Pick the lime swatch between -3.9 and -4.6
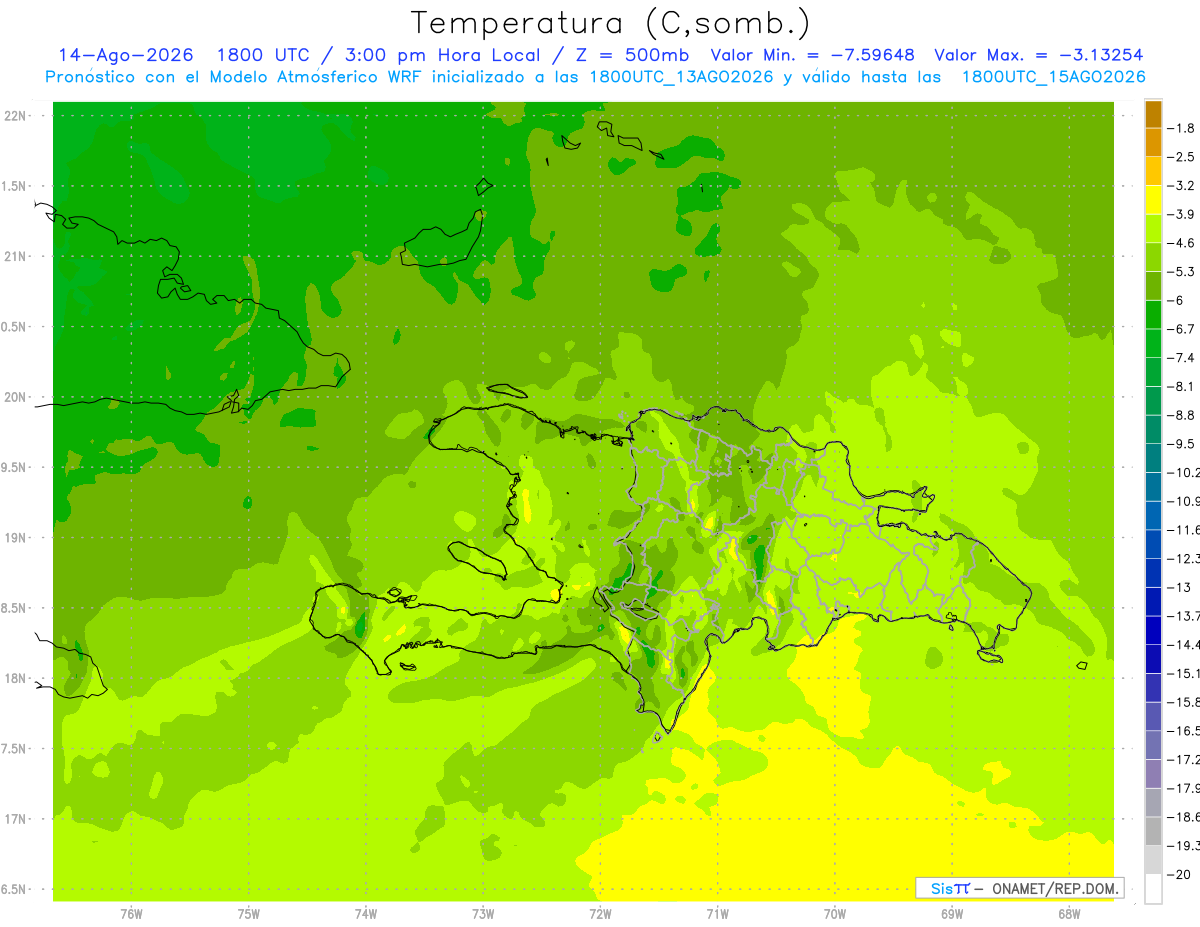The height and width of the screenshot is (927, 1200). tap(1153, 229)
